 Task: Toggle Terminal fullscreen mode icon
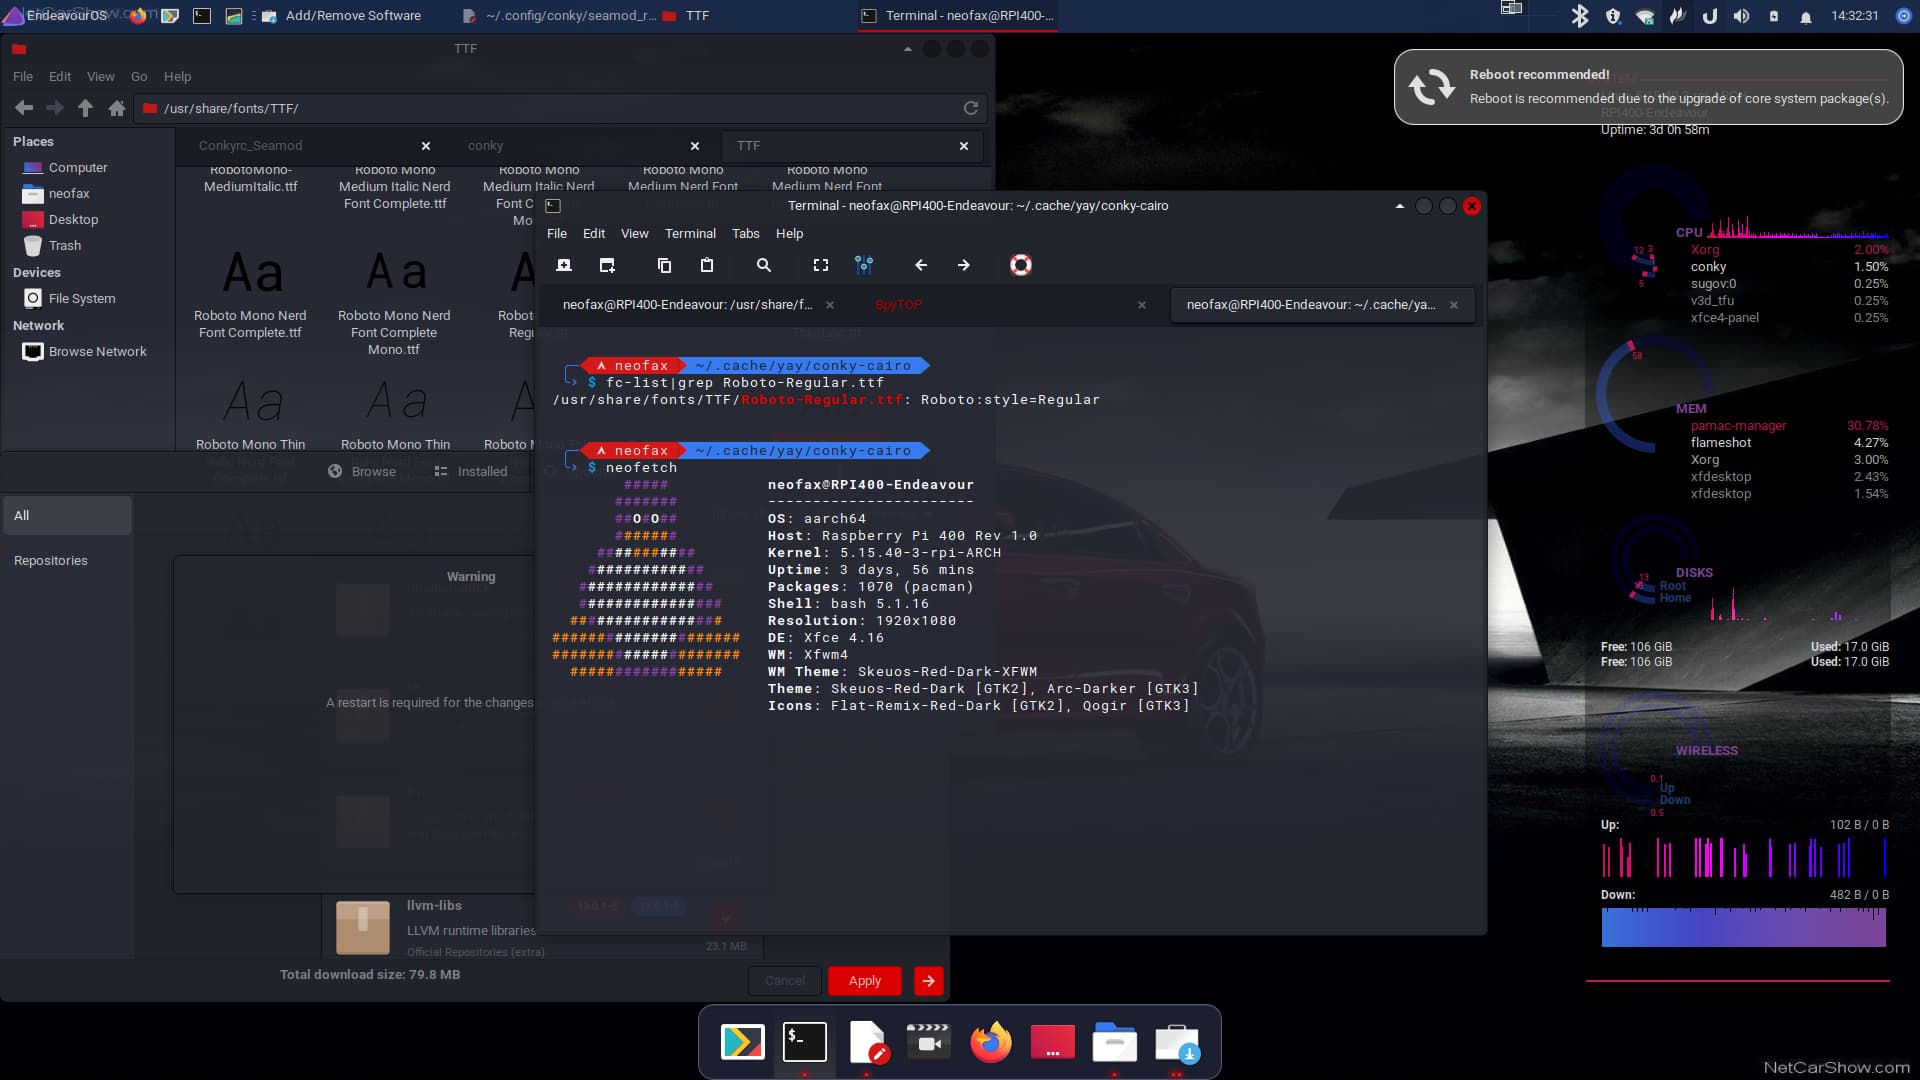click(x=821, y=265)
